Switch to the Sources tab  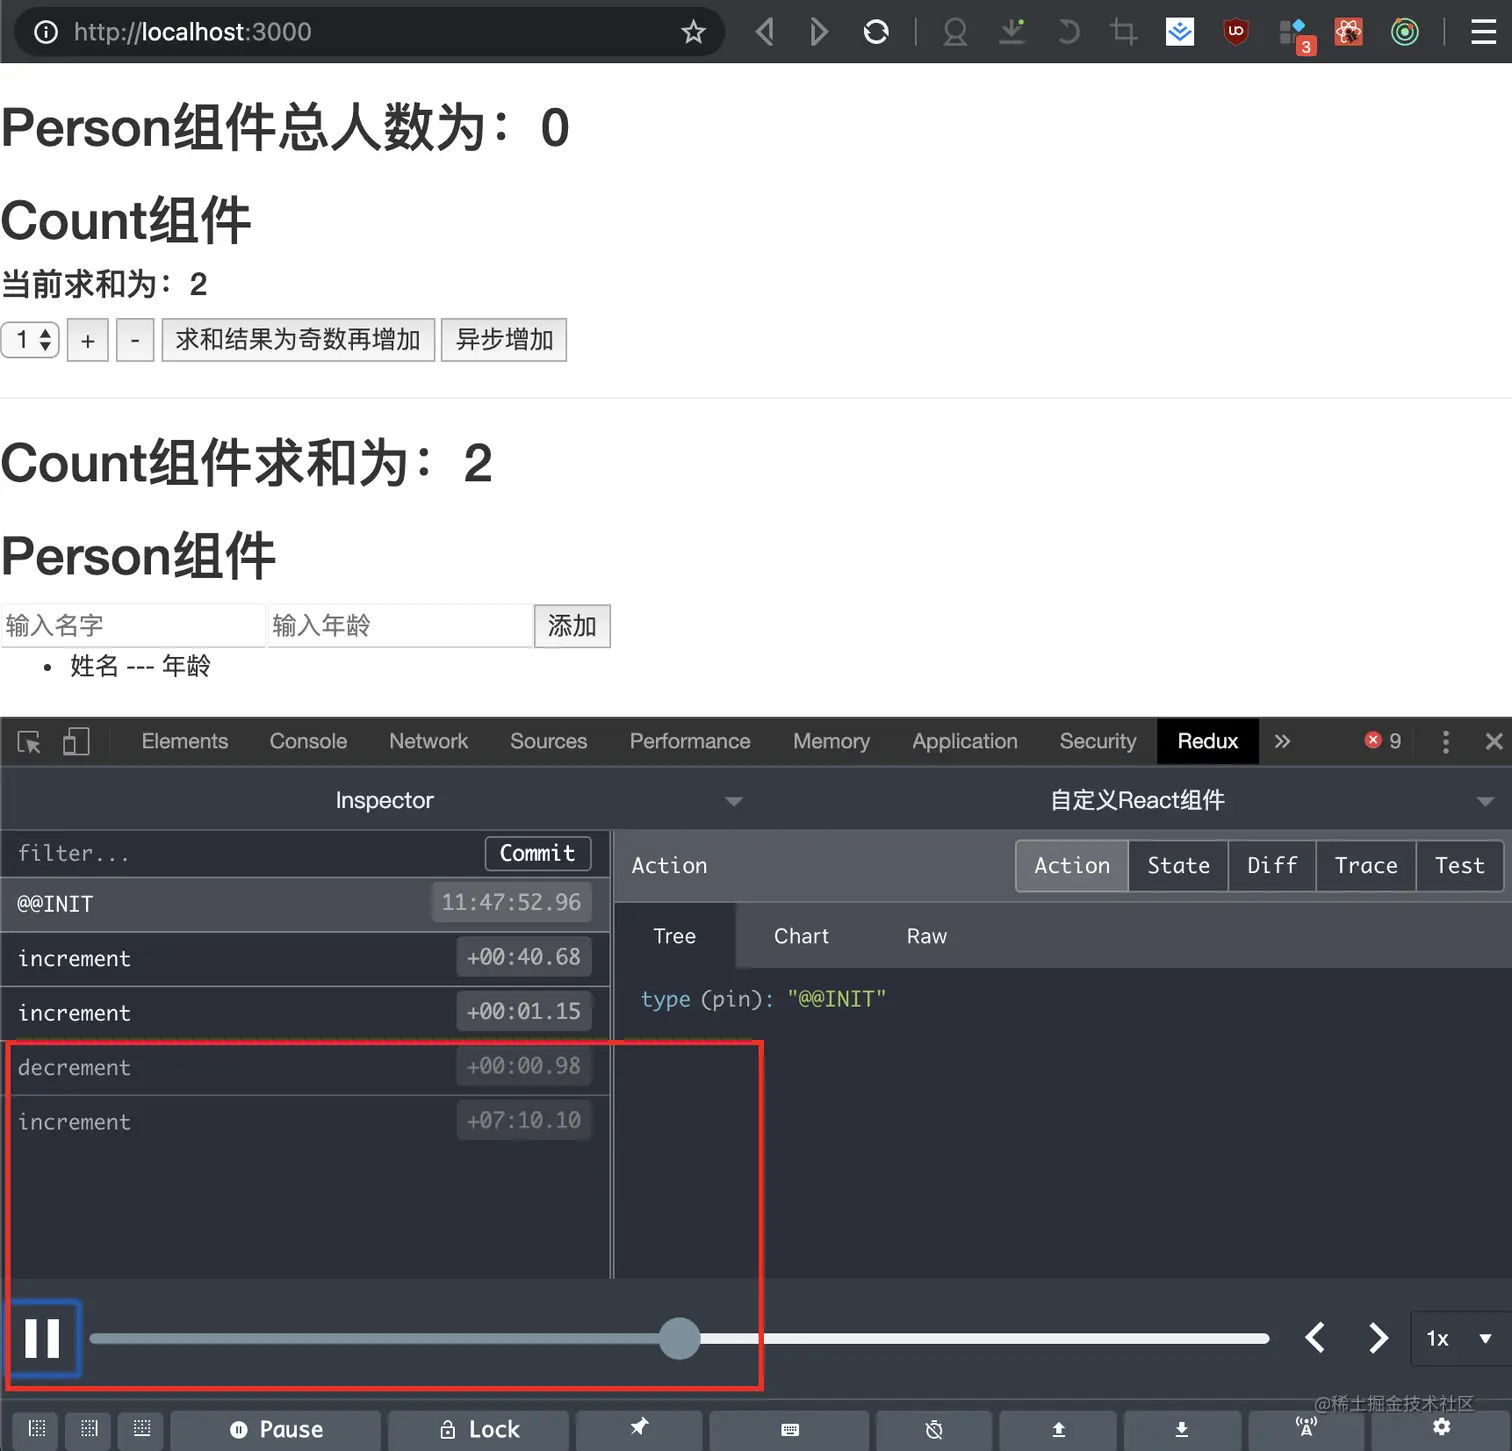(548, 741)
